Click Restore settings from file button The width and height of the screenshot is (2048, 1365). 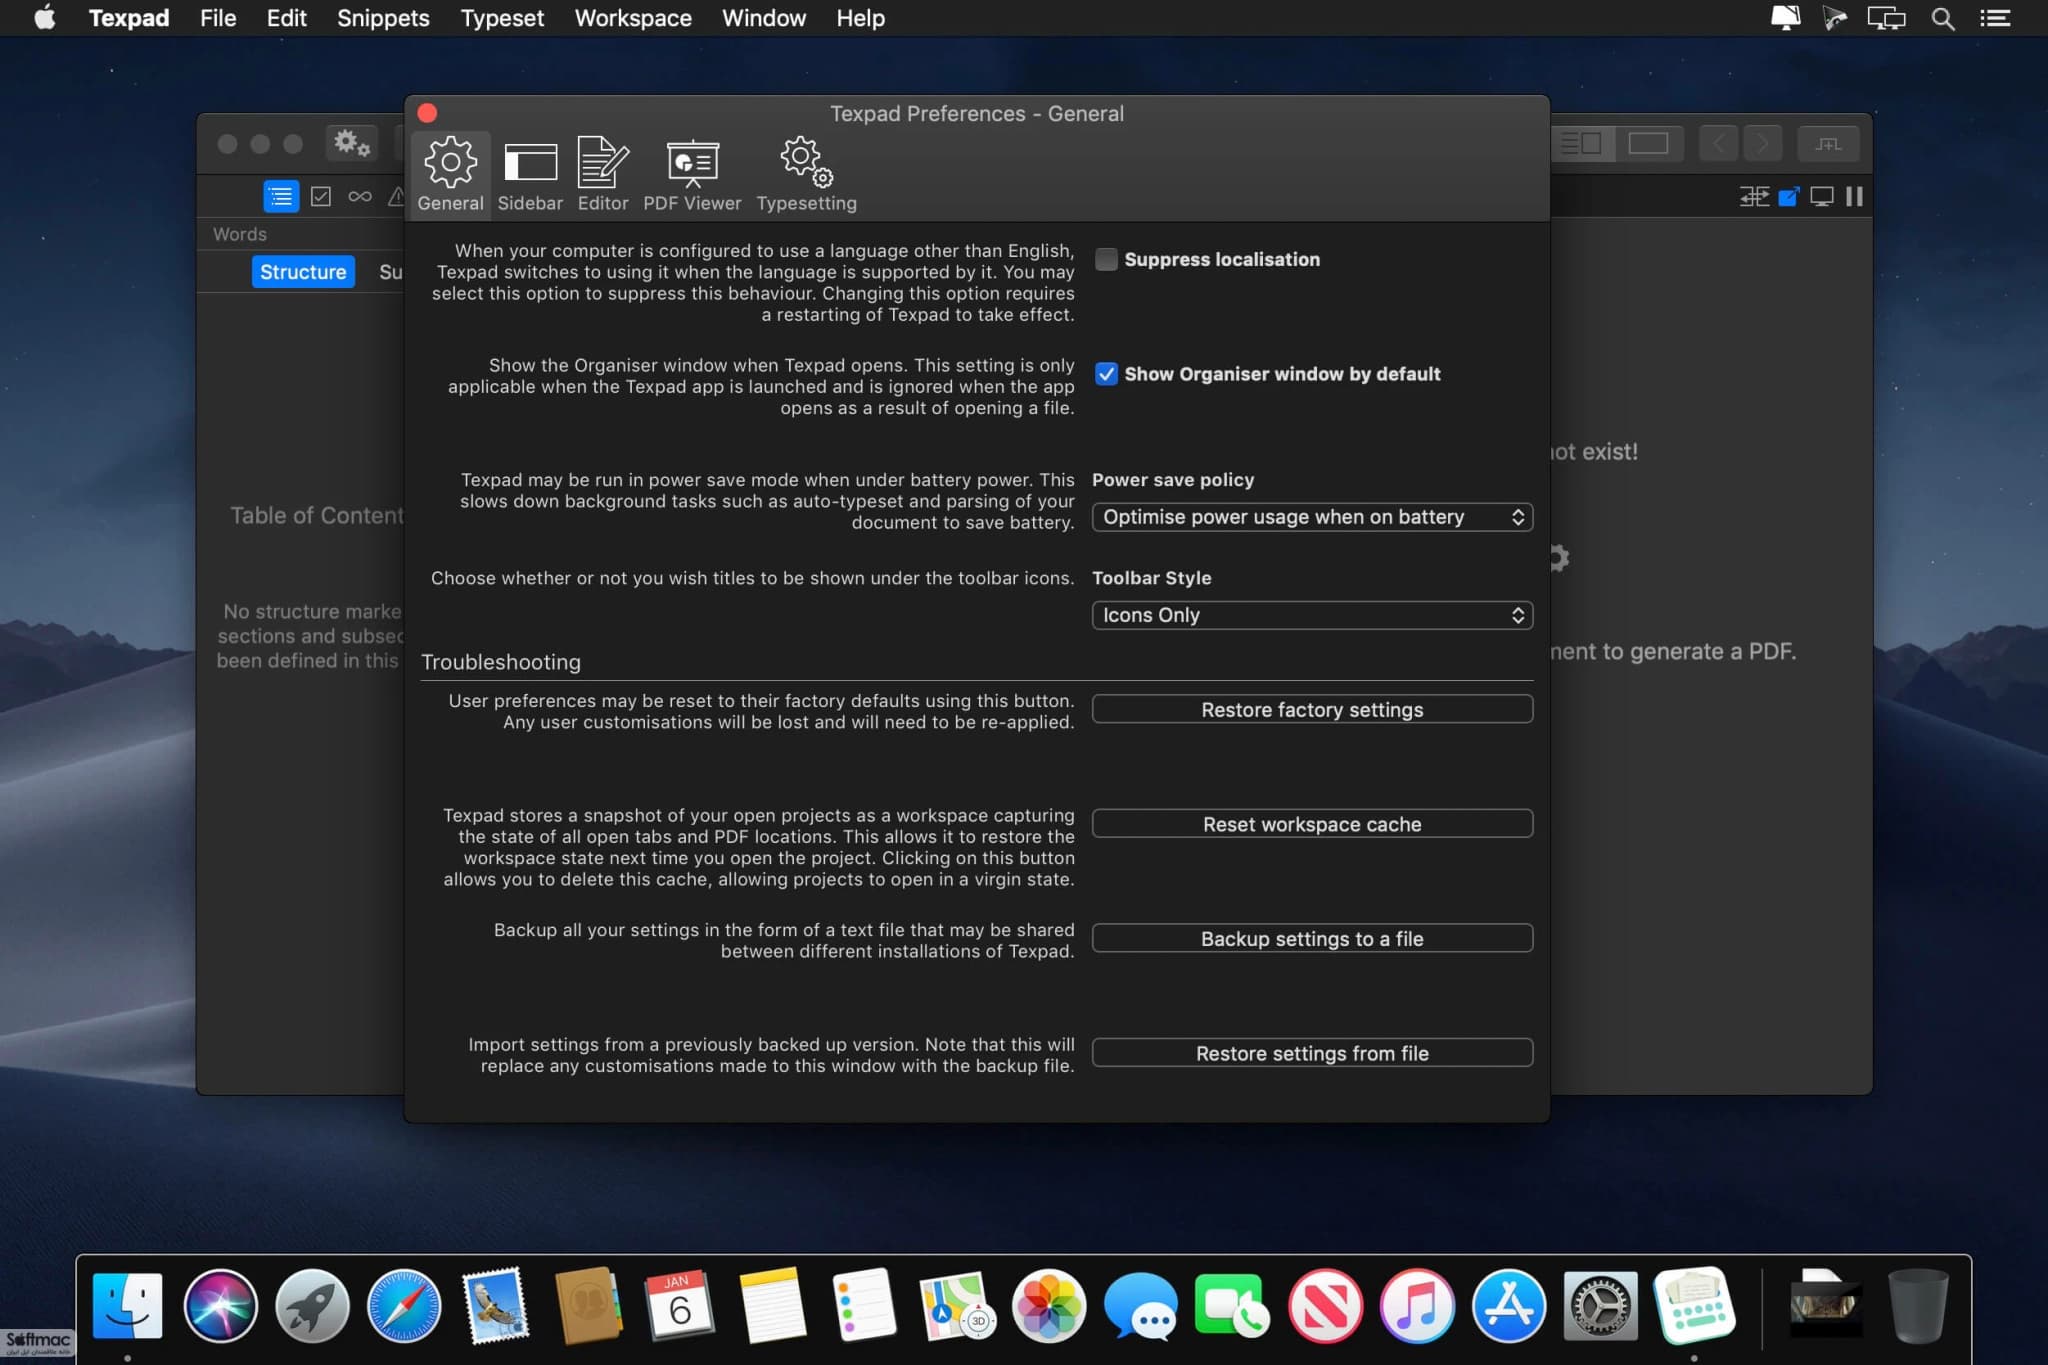pyautogui.click(x=1312, y=1053)
